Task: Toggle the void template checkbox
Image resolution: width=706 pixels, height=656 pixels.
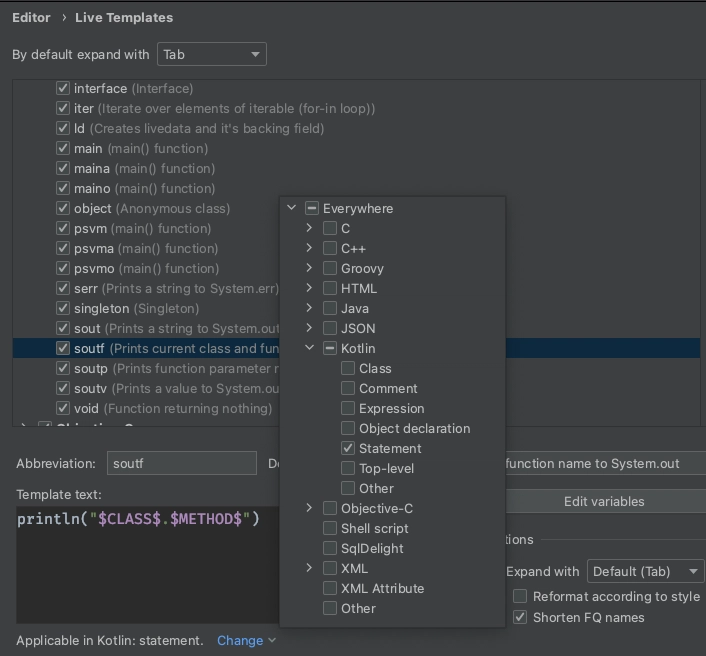Action: (63, 408)
